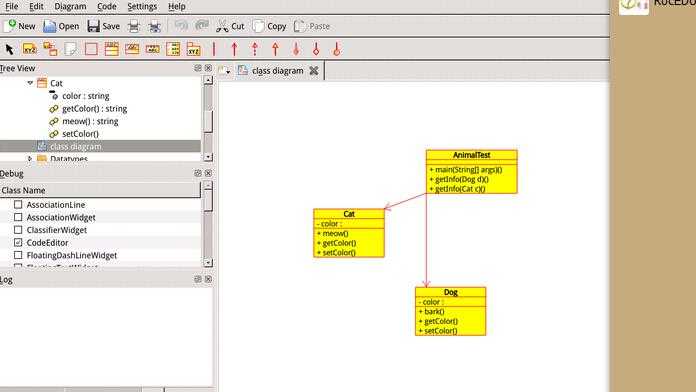This screenshot has height=392, width=696.
Task: Open the Edit menu
Action: 36,6
